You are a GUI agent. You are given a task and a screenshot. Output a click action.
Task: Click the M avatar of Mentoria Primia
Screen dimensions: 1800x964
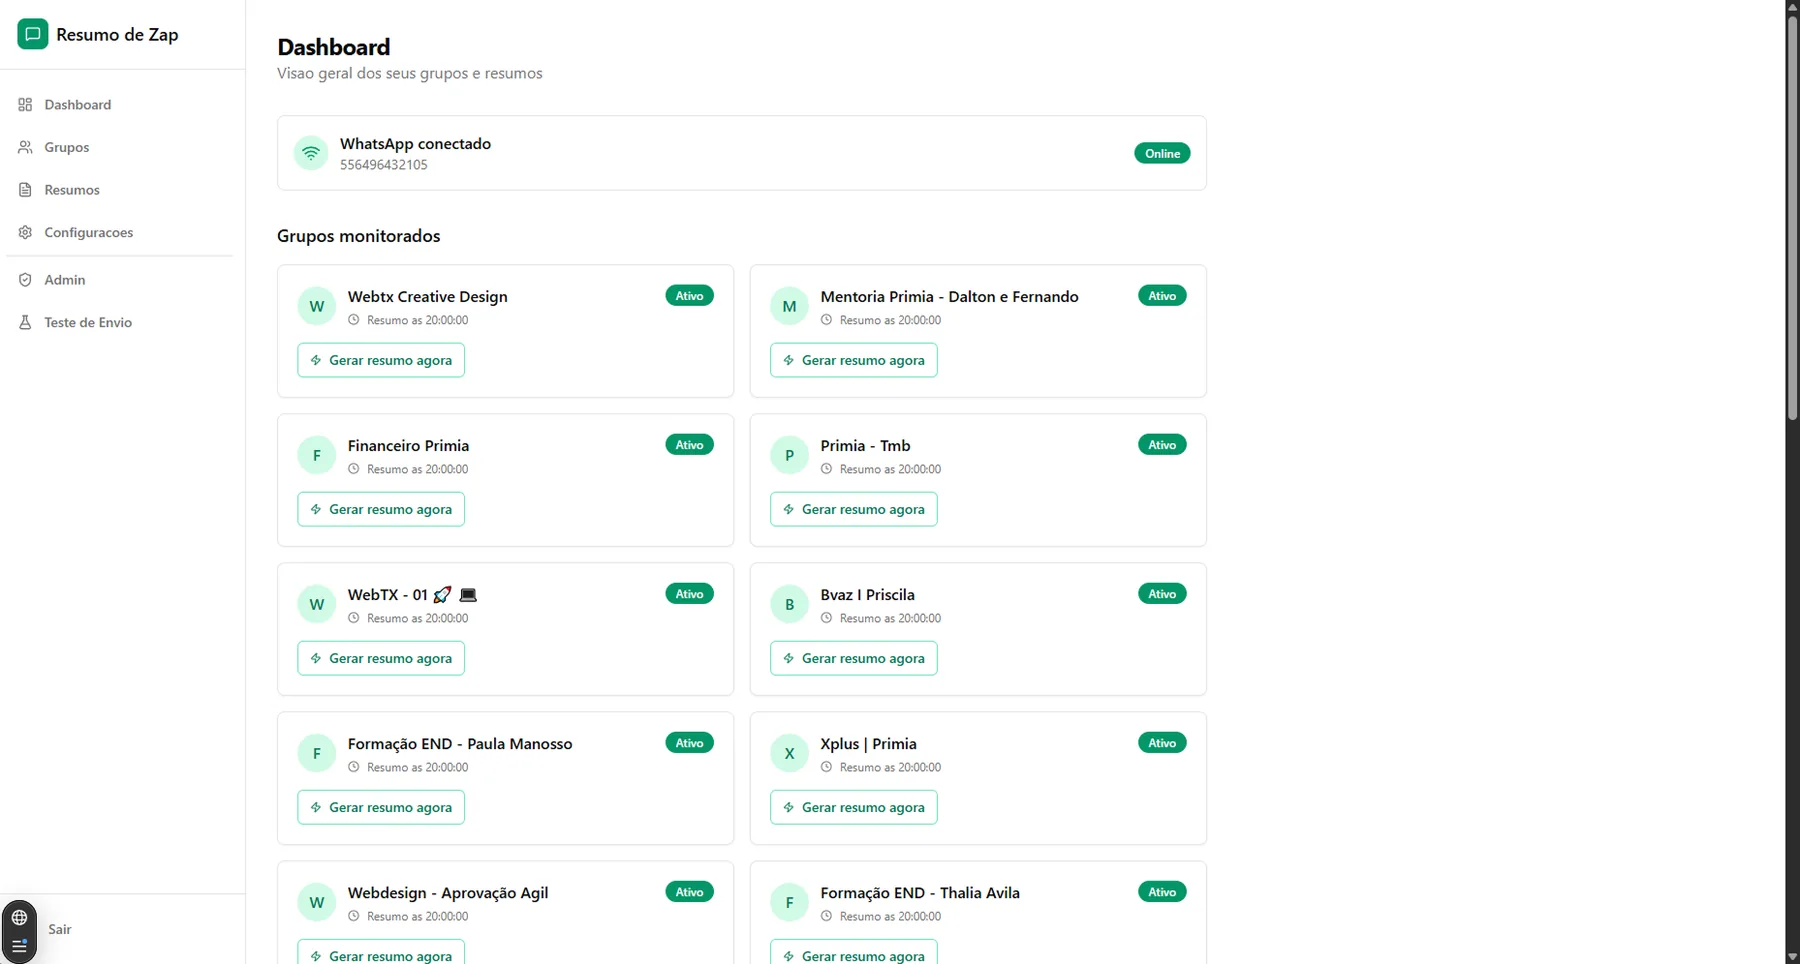789,306
